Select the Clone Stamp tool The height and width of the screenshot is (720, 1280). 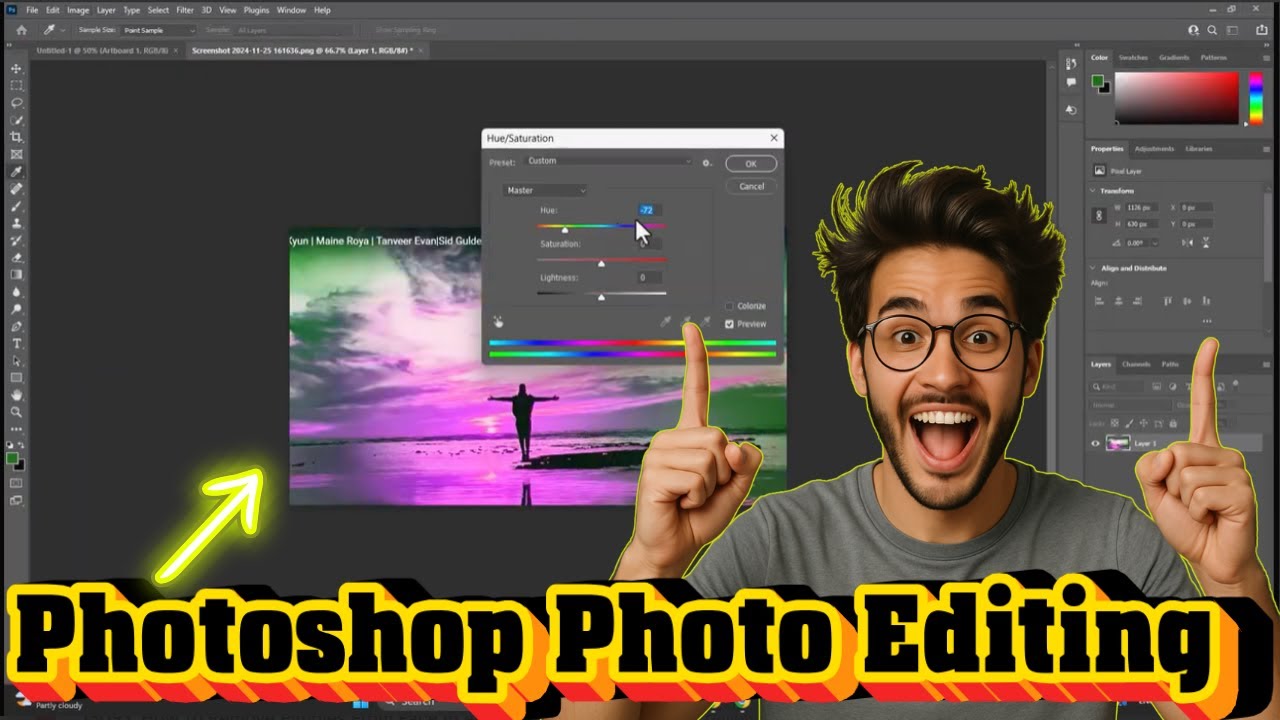(17, 223)
